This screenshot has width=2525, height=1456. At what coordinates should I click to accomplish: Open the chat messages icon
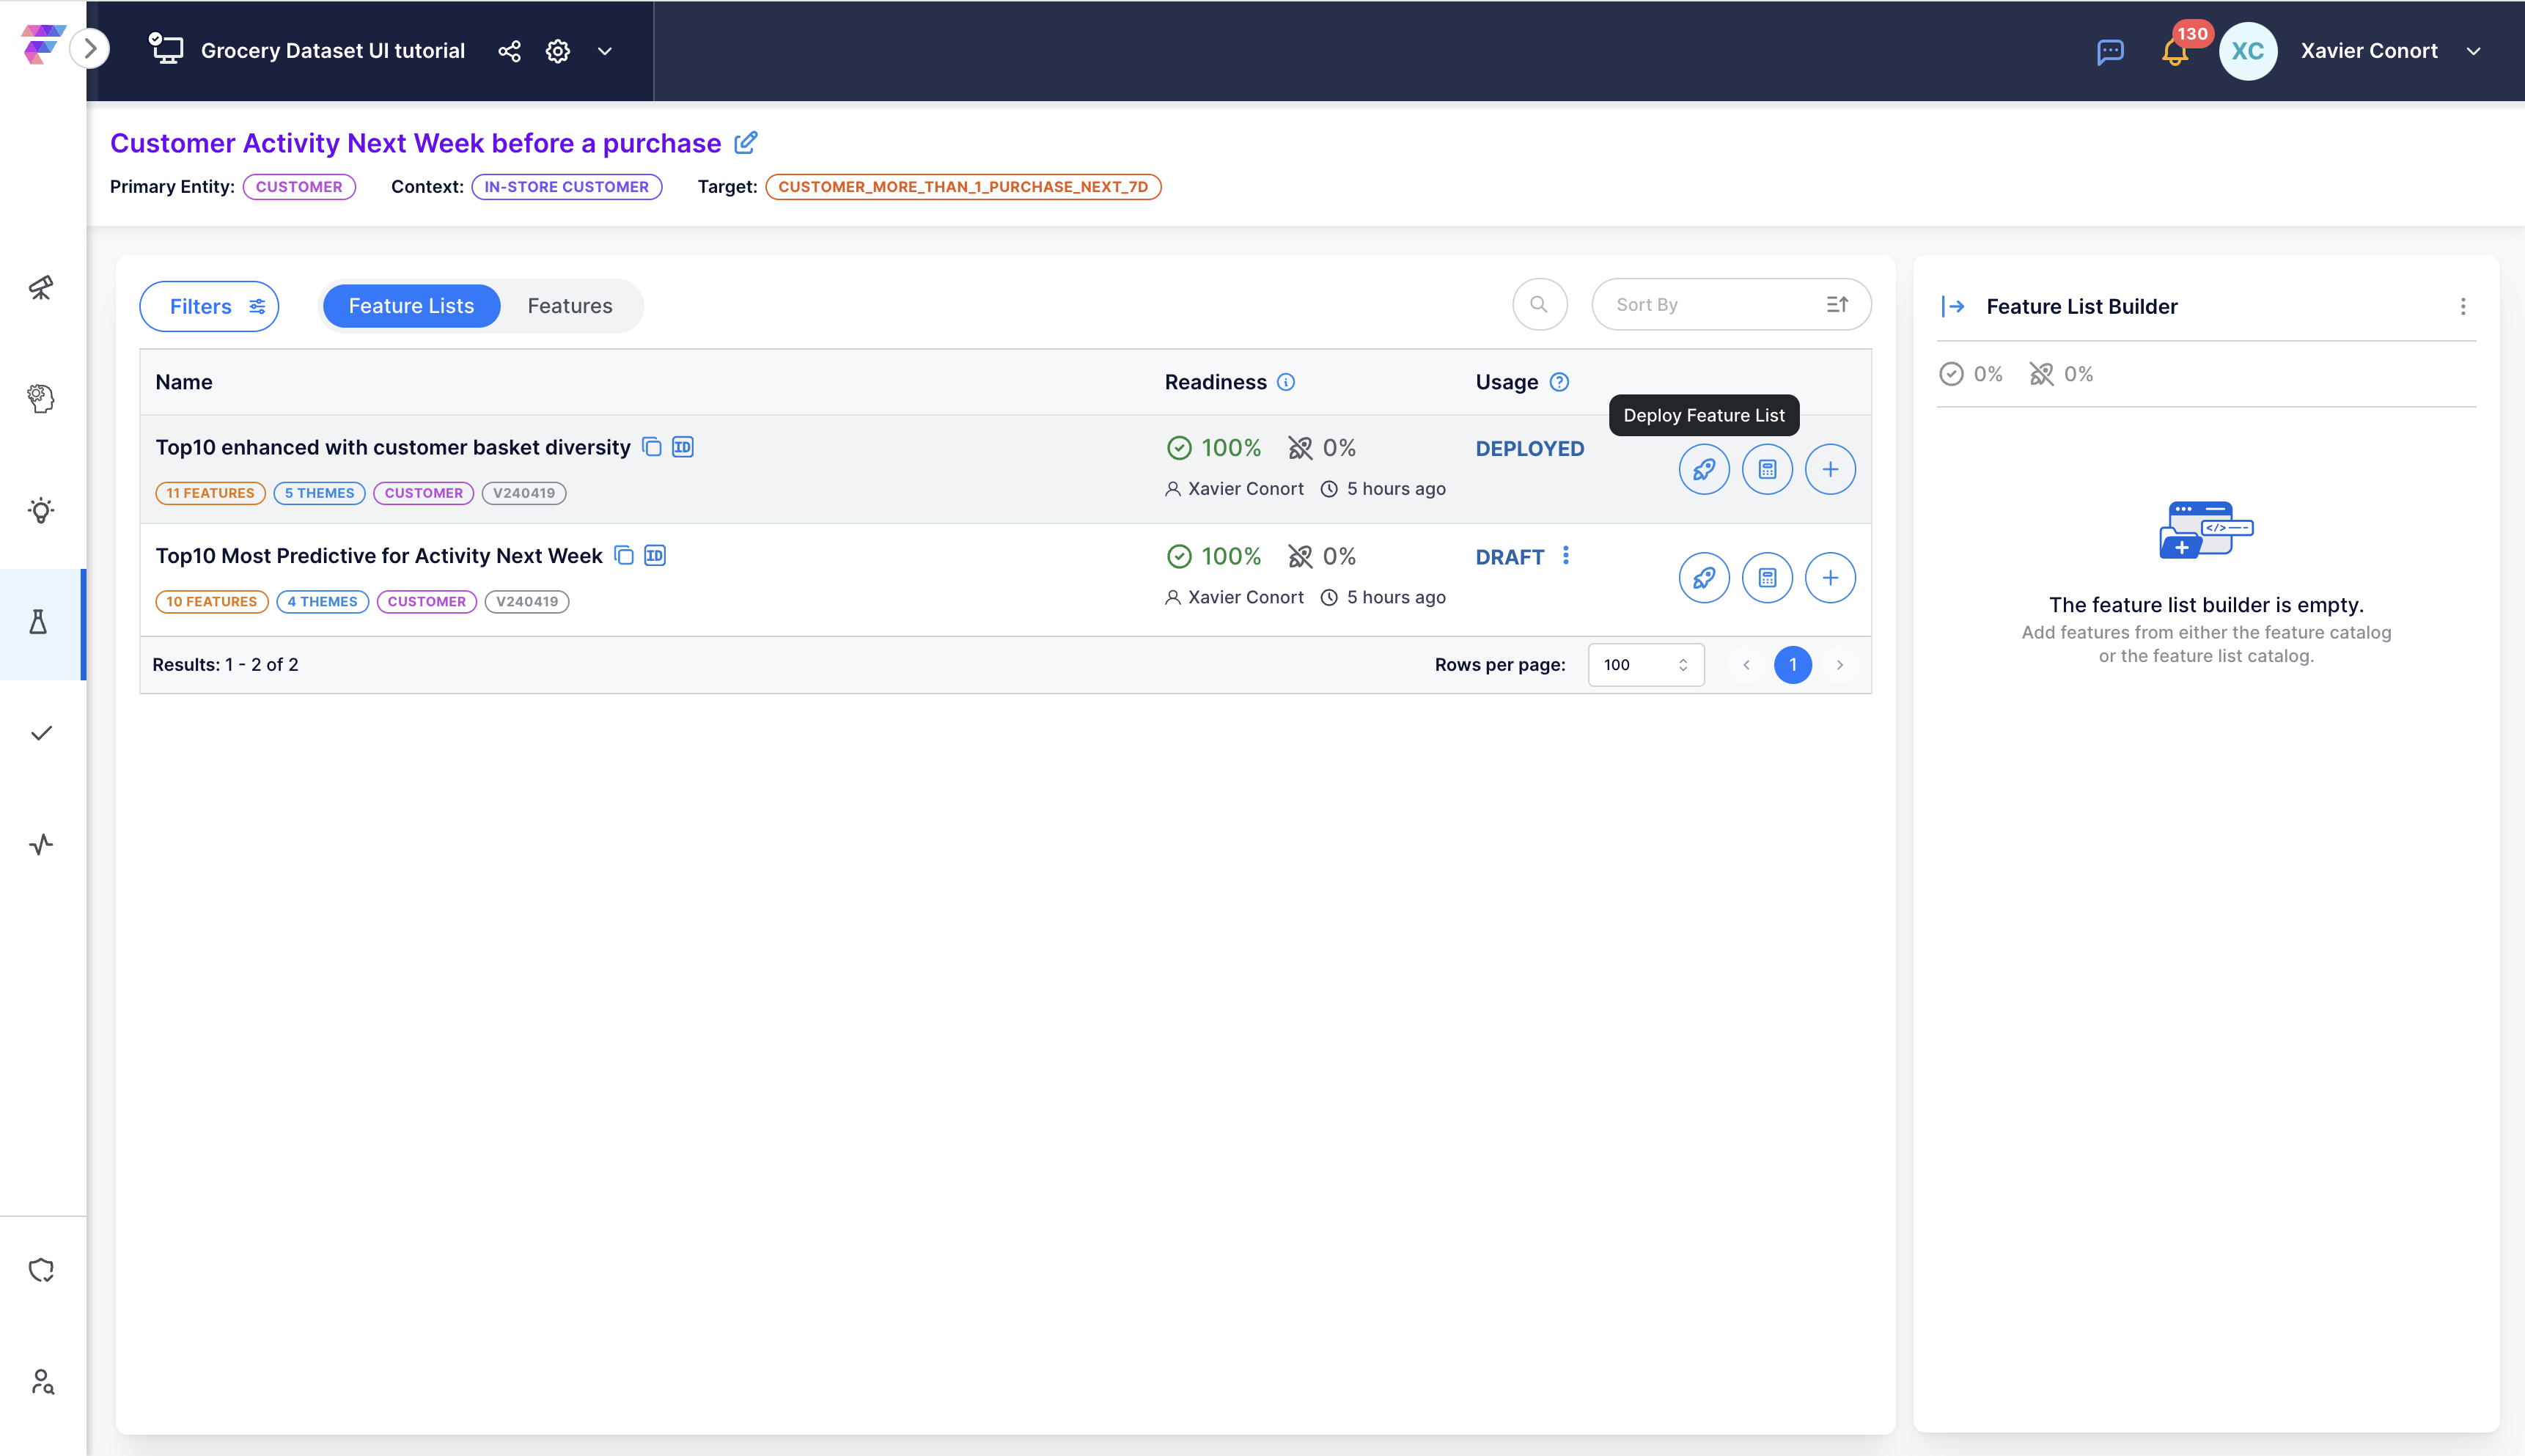pos(2110,51)
